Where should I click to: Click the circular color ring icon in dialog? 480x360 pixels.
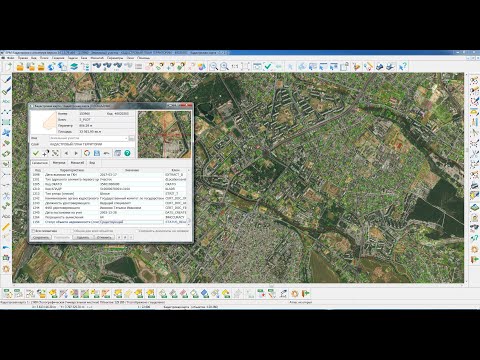click(x=87, y=153)
